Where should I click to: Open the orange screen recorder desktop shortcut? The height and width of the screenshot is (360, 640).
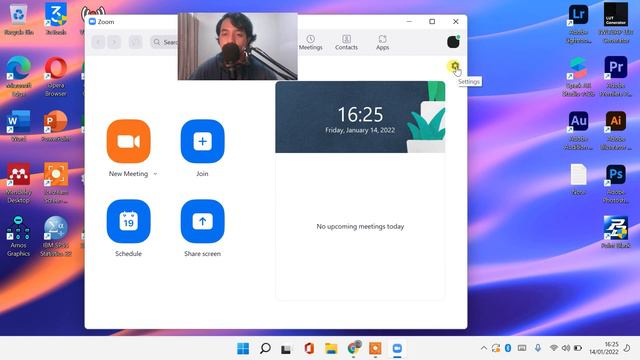tap(56, 183)
